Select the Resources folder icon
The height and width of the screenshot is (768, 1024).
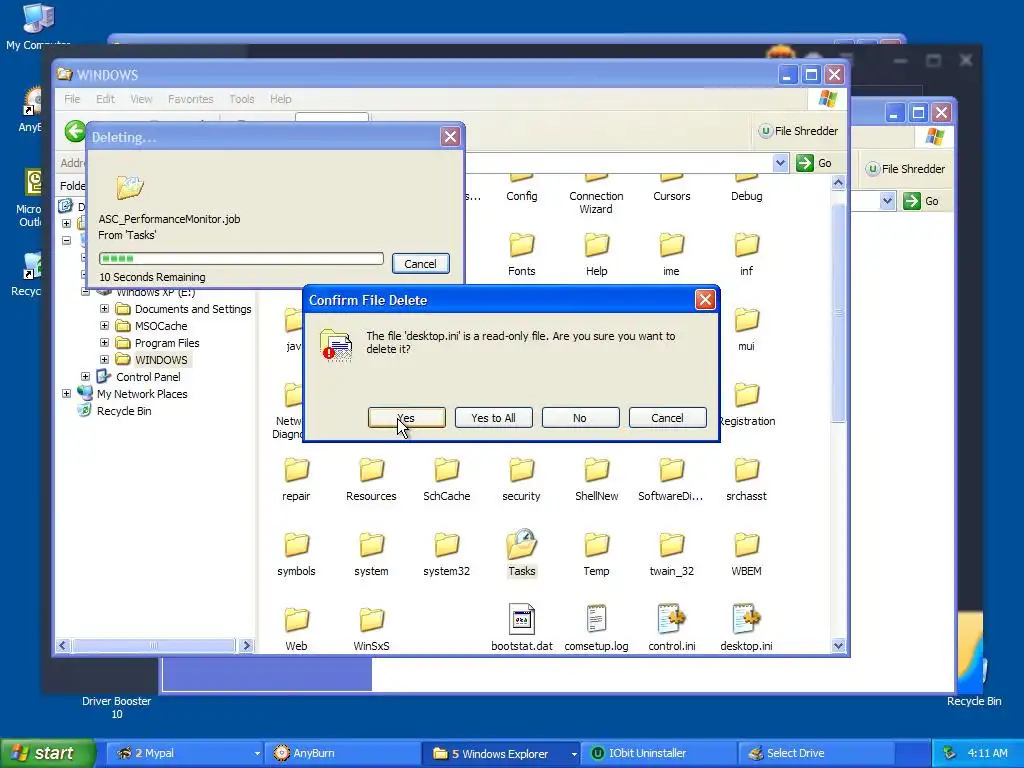pos(372,471)
